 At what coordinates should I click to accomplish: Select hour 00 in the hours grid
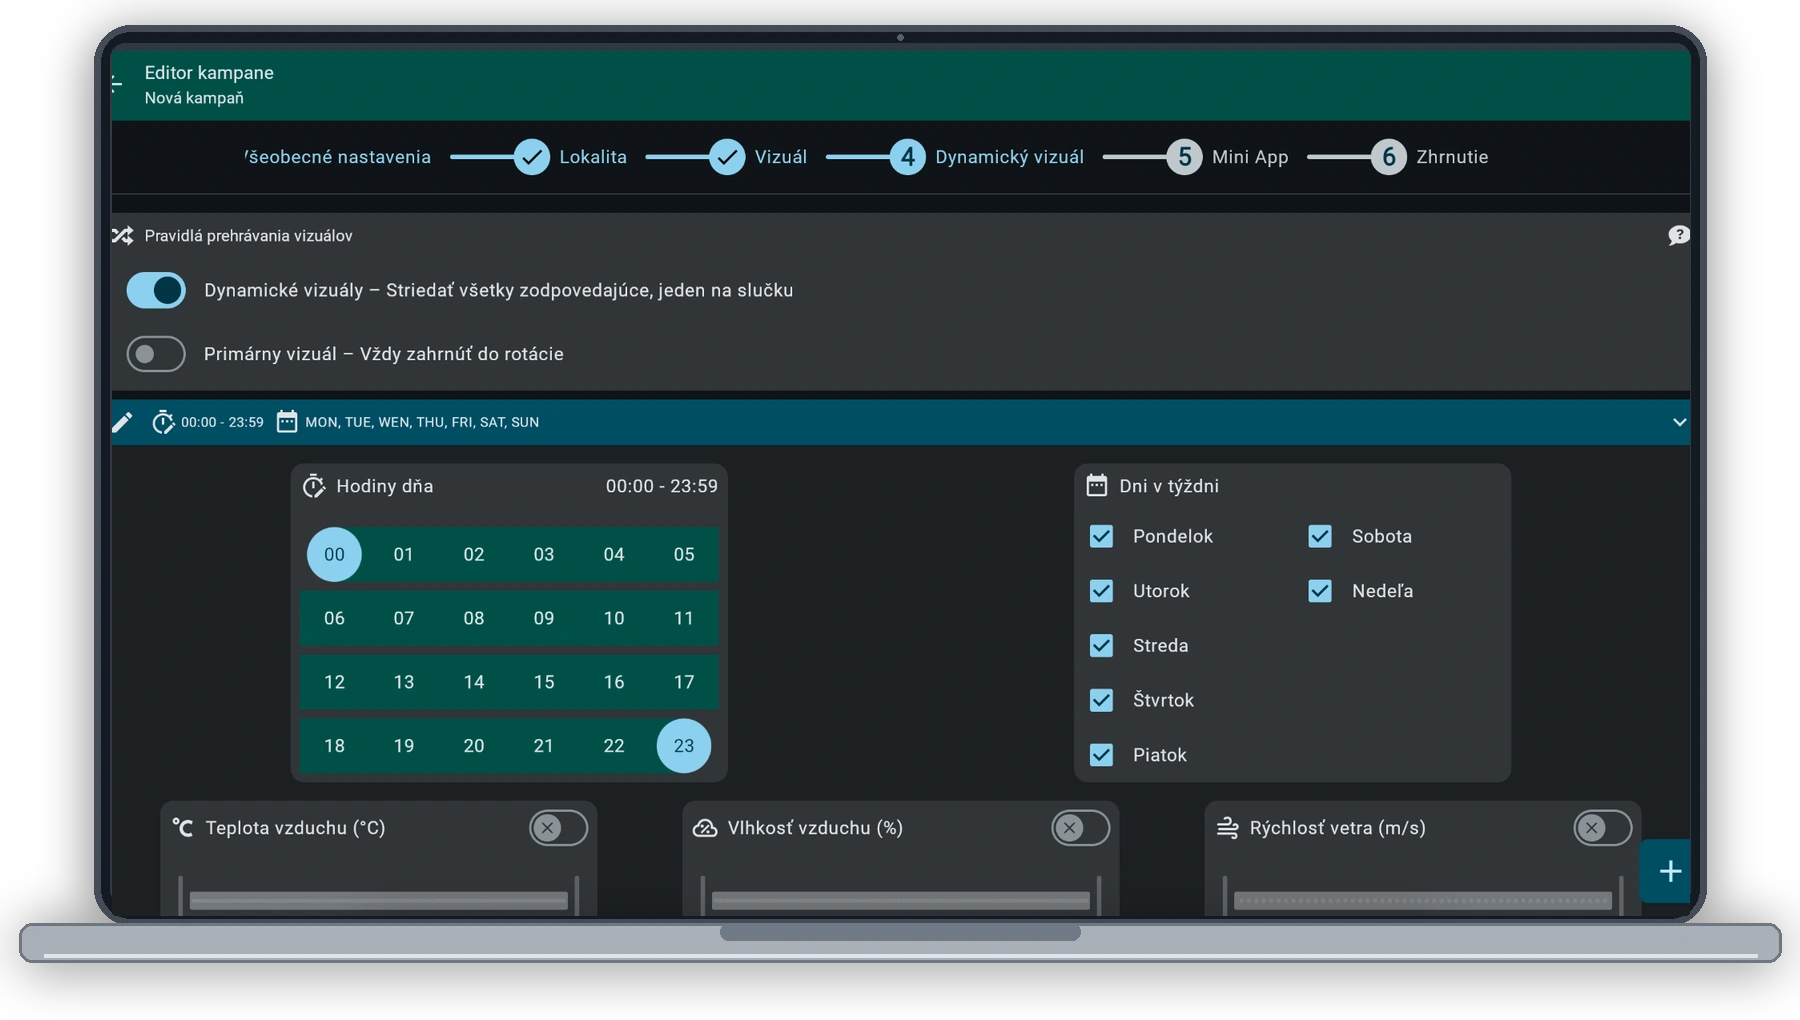pyautogui.click(x=334, y=554)
